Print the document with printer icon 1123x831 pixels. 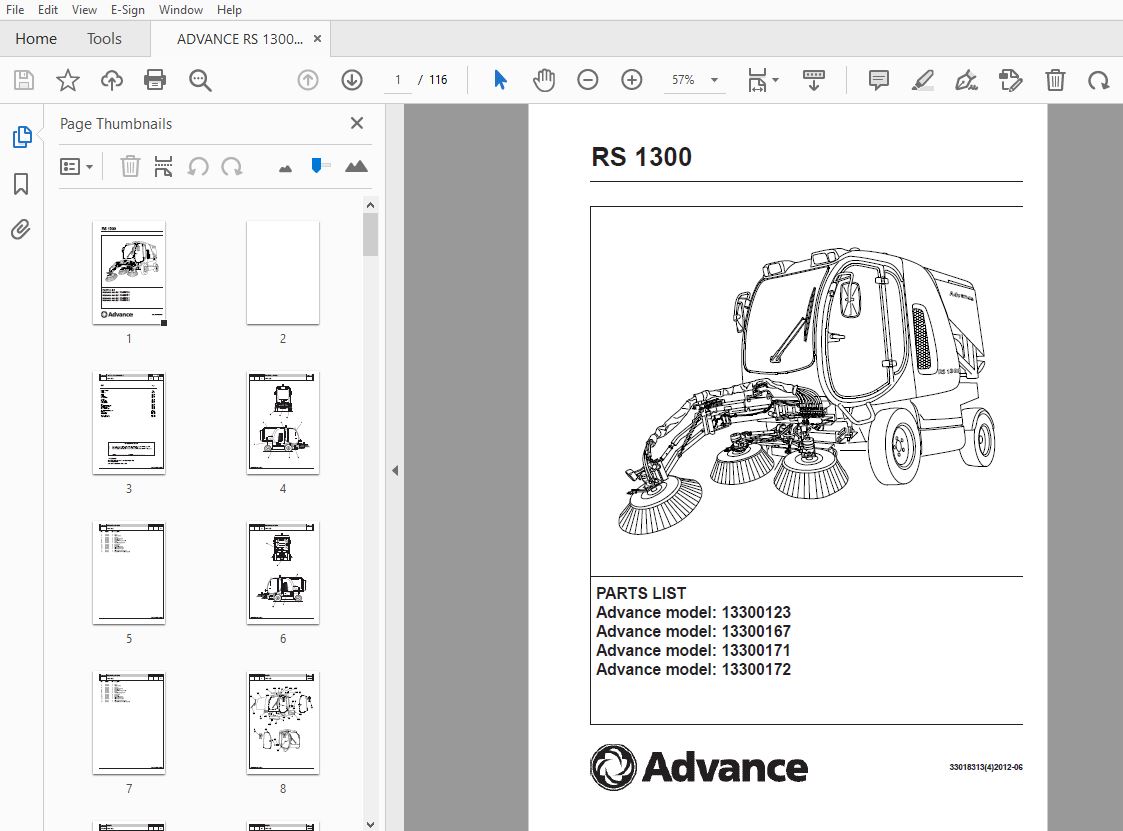pyautogui.click(x=155, y=80)
